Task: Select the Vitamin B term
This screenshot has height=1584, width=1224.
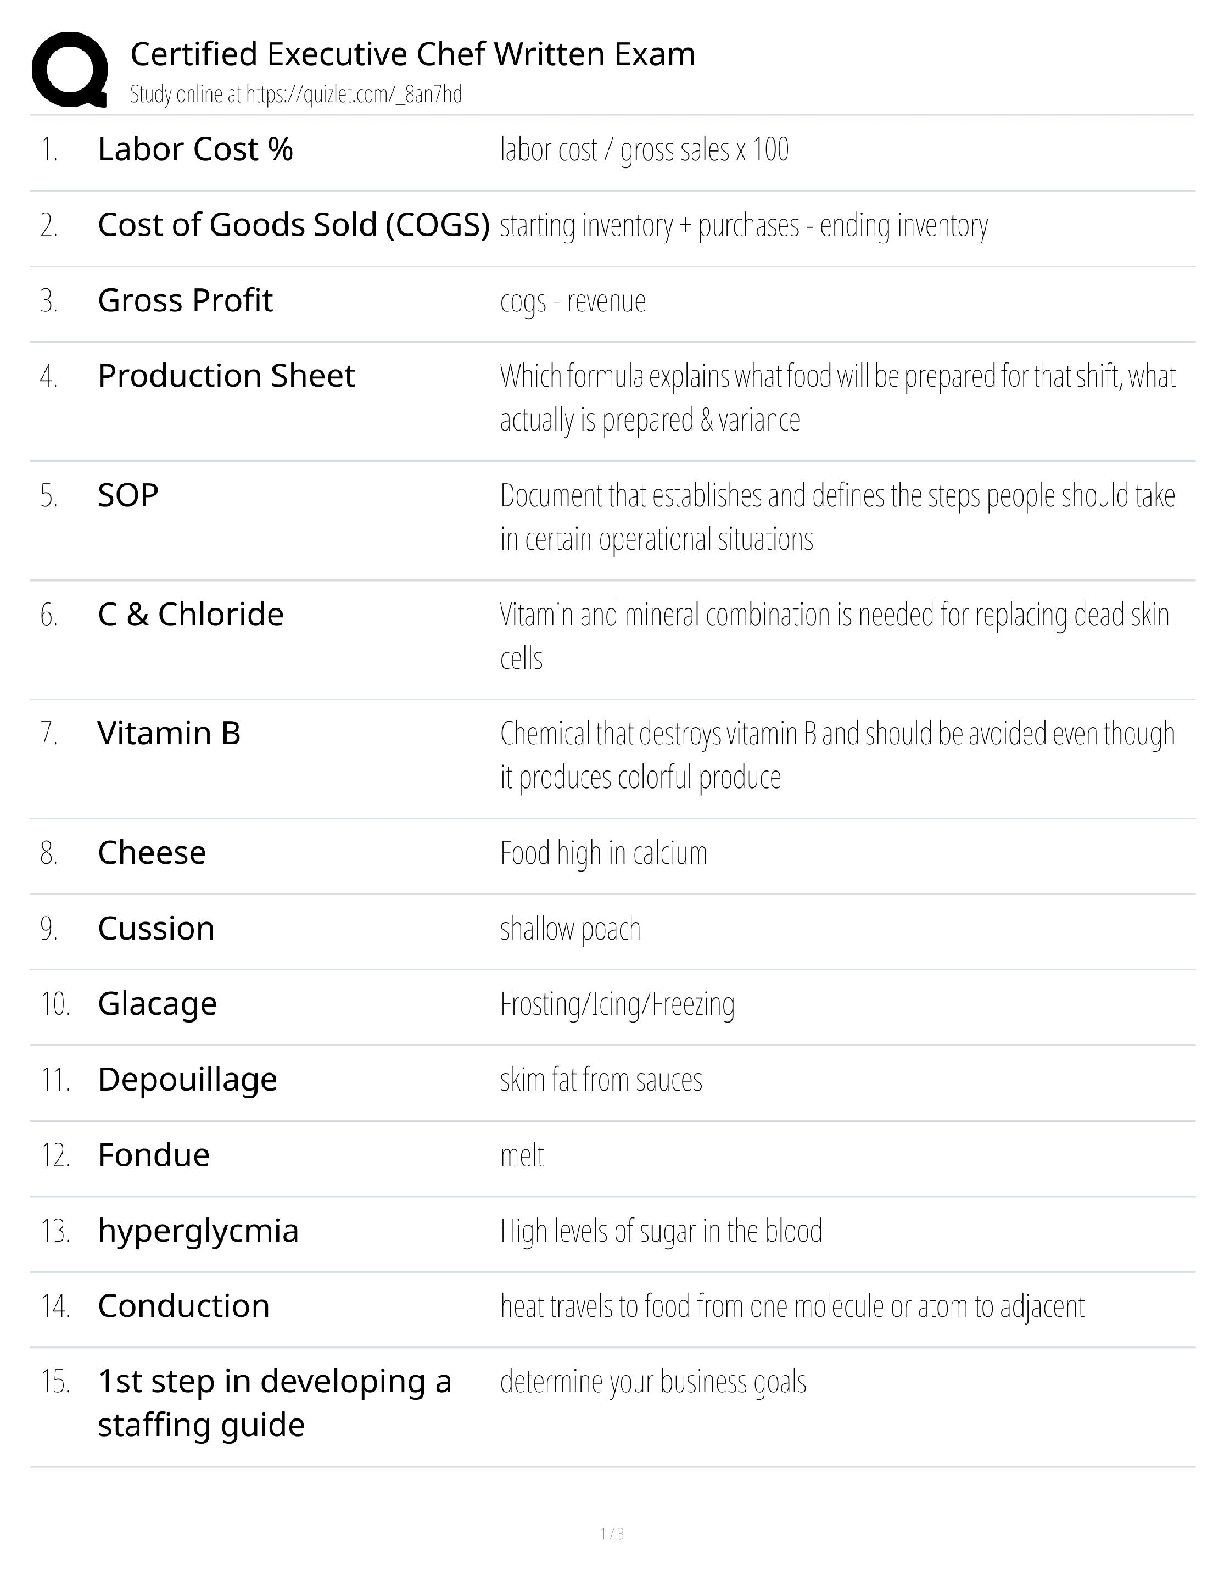Action: pos(169,733)
